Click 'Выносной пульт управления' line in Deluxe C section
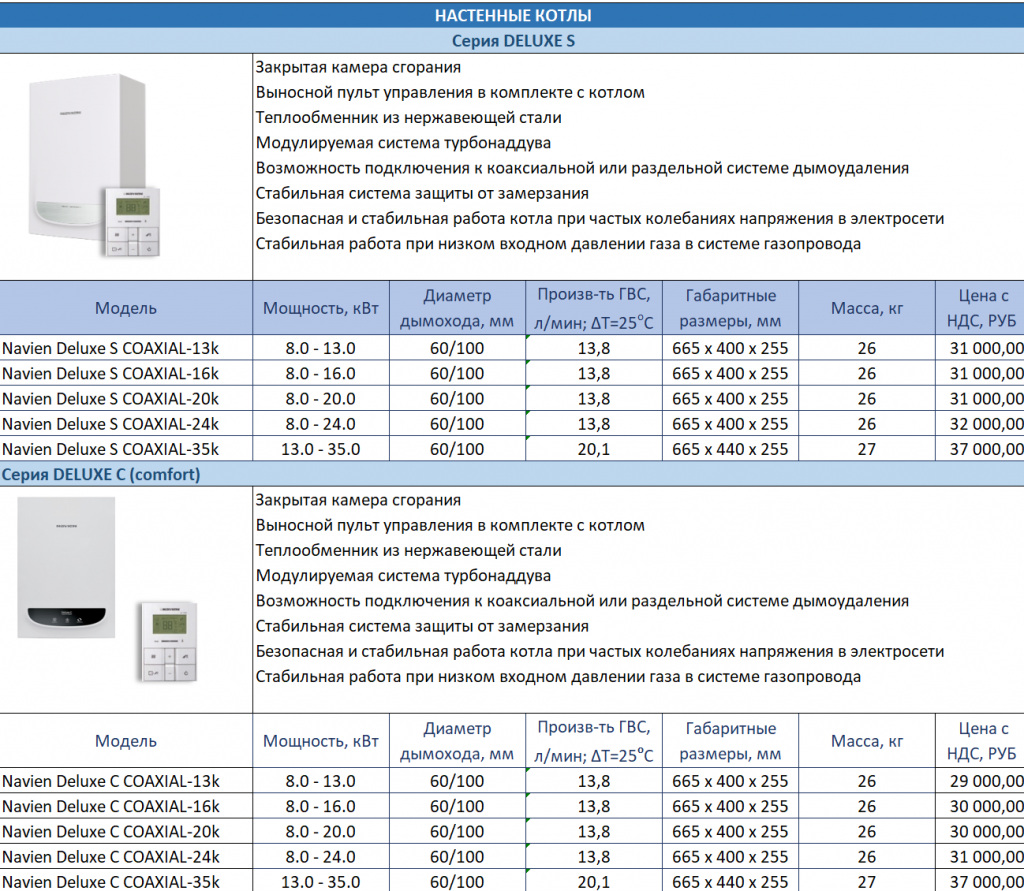Image resolution: width=1024 pixels, height=891 pixels. (450, 525)
